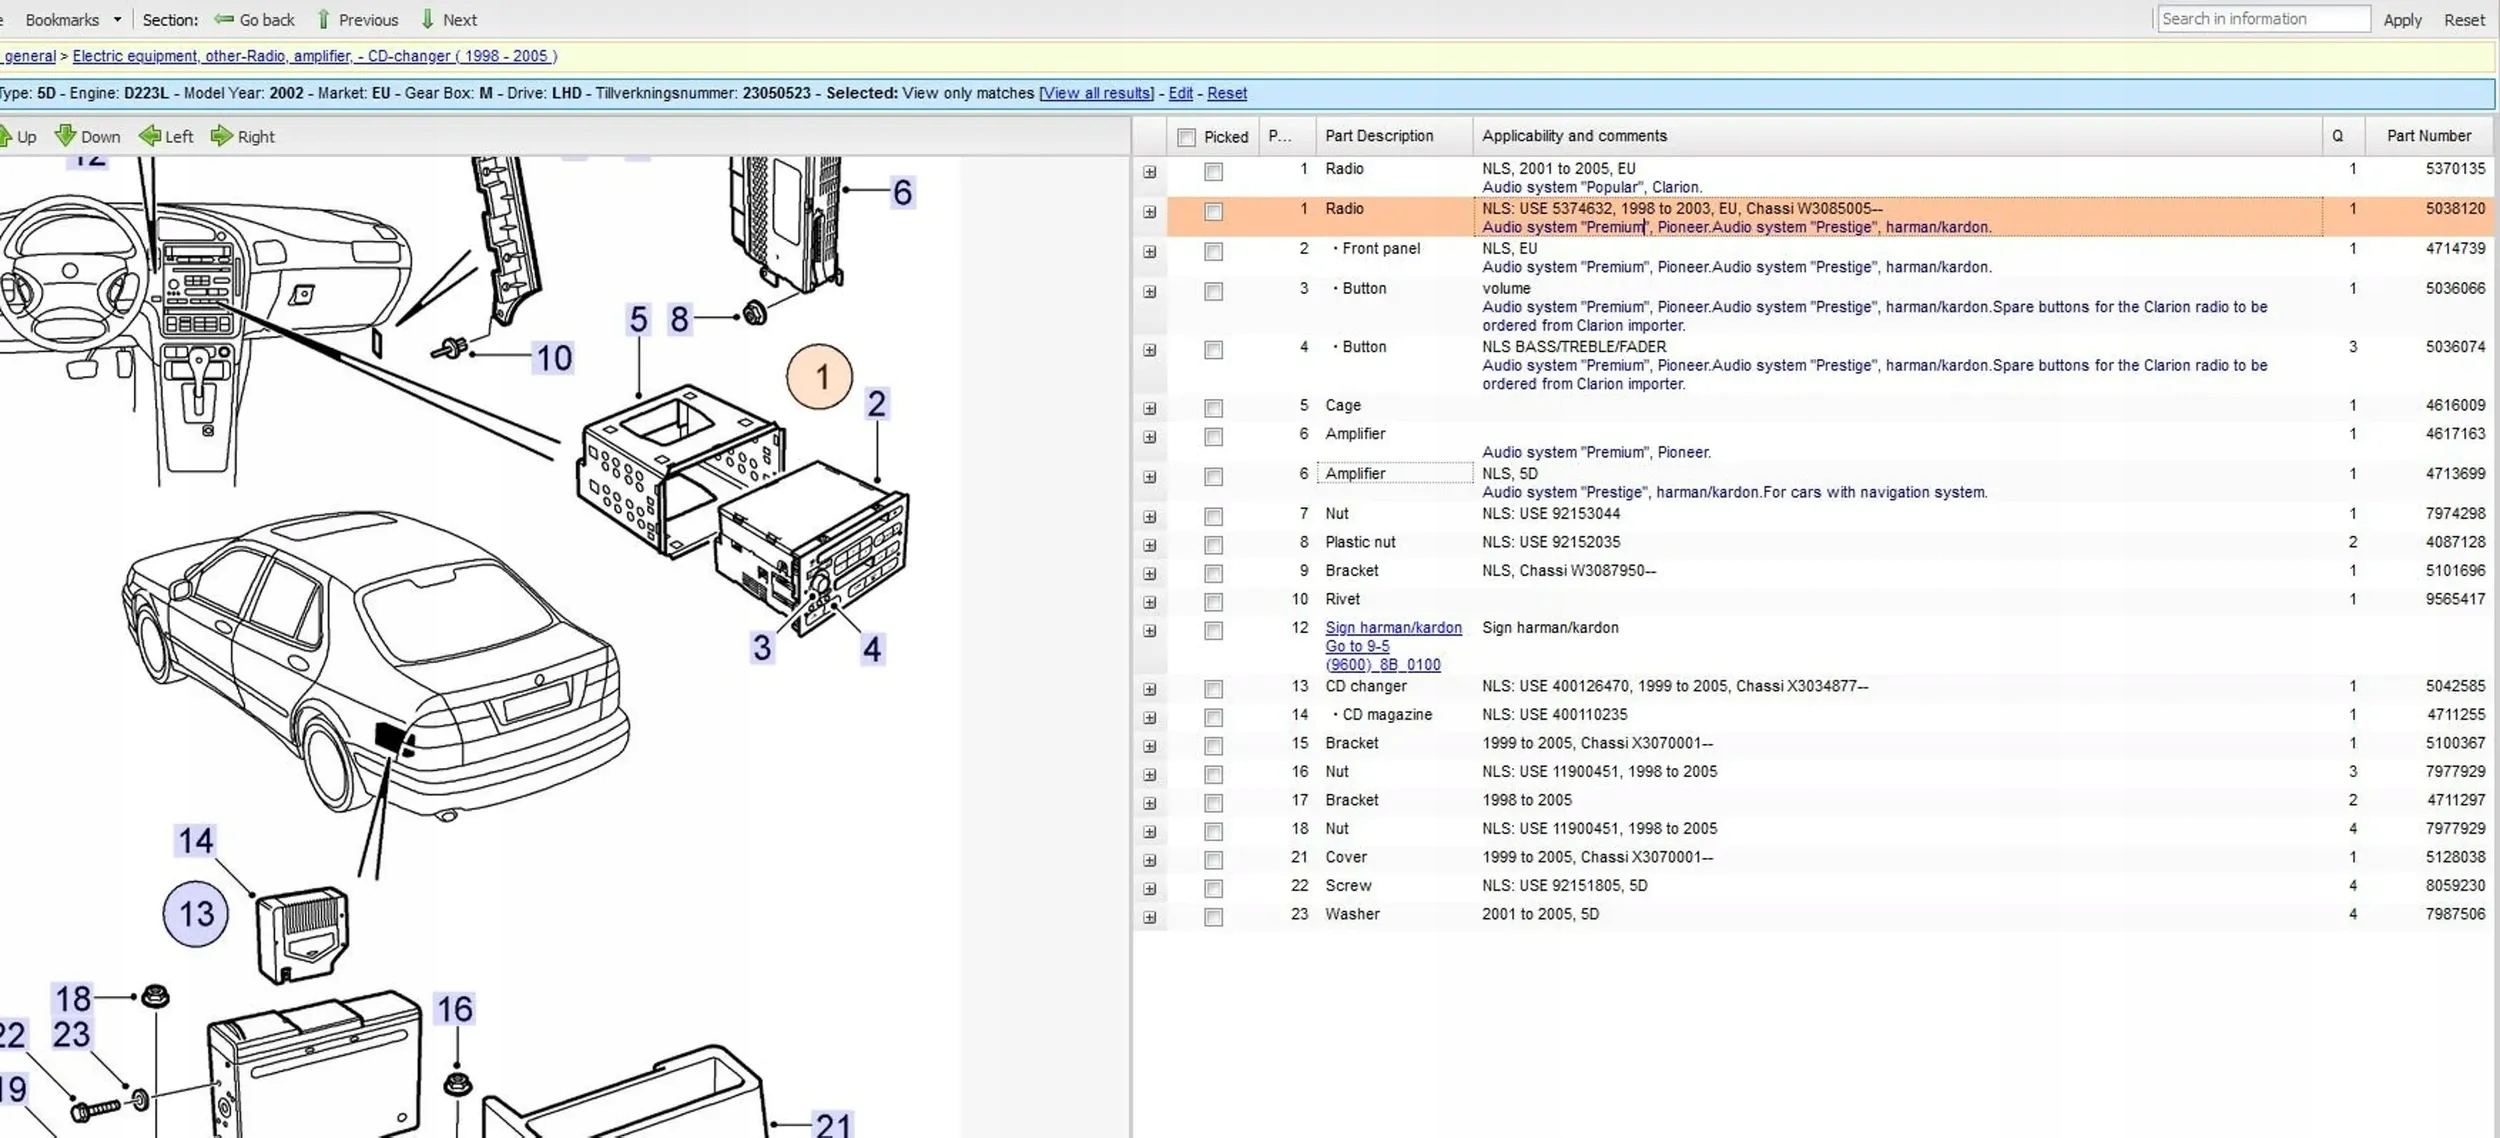The height and width of the screenshot is (1138, 2500).
Task: Check the Picked header checkbox
Action: click(x=1186, y=137)
